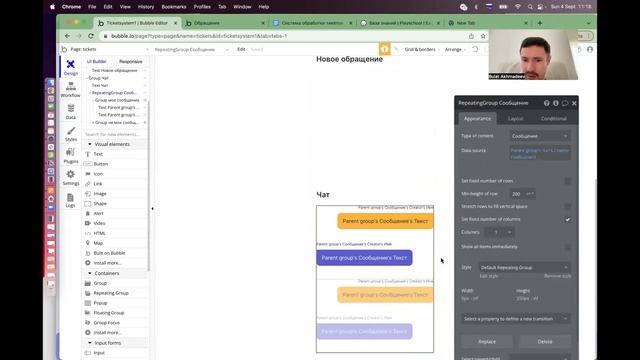640x360 pixels.
Task: Open the new transition property dropdown
Action: tap(516, 319)
